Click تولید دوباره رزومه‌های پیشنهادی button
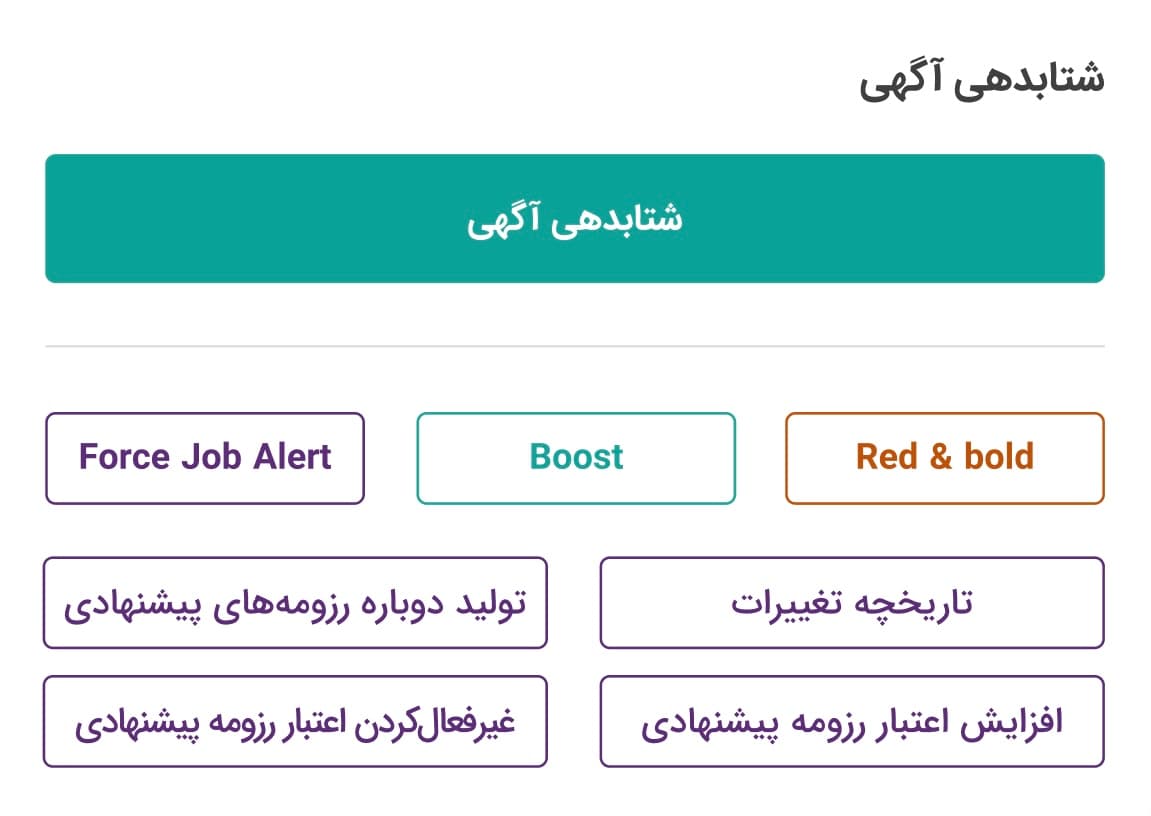Image resolution: width=1151 pixels, height=816 pixels. coord(295,603)
